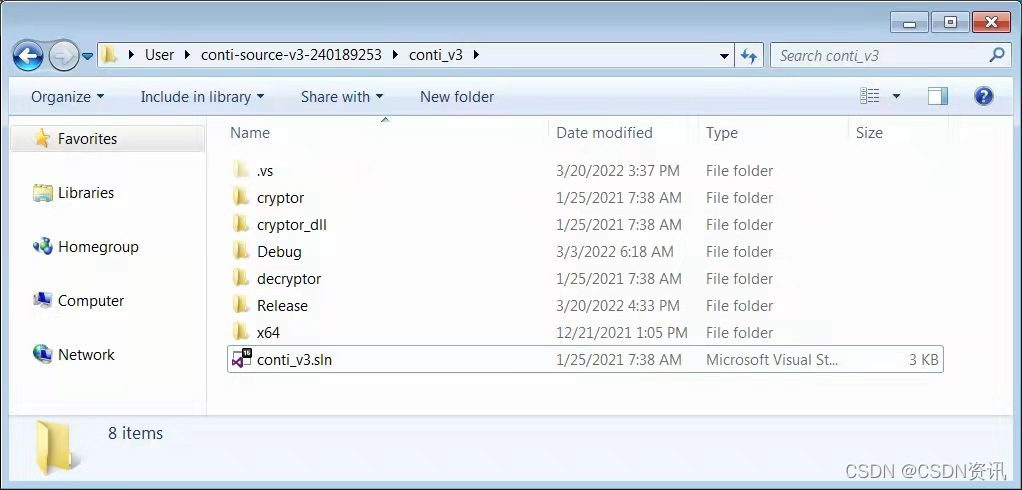
Task: Open the cryptor folder icon
Action: point(241,197)
